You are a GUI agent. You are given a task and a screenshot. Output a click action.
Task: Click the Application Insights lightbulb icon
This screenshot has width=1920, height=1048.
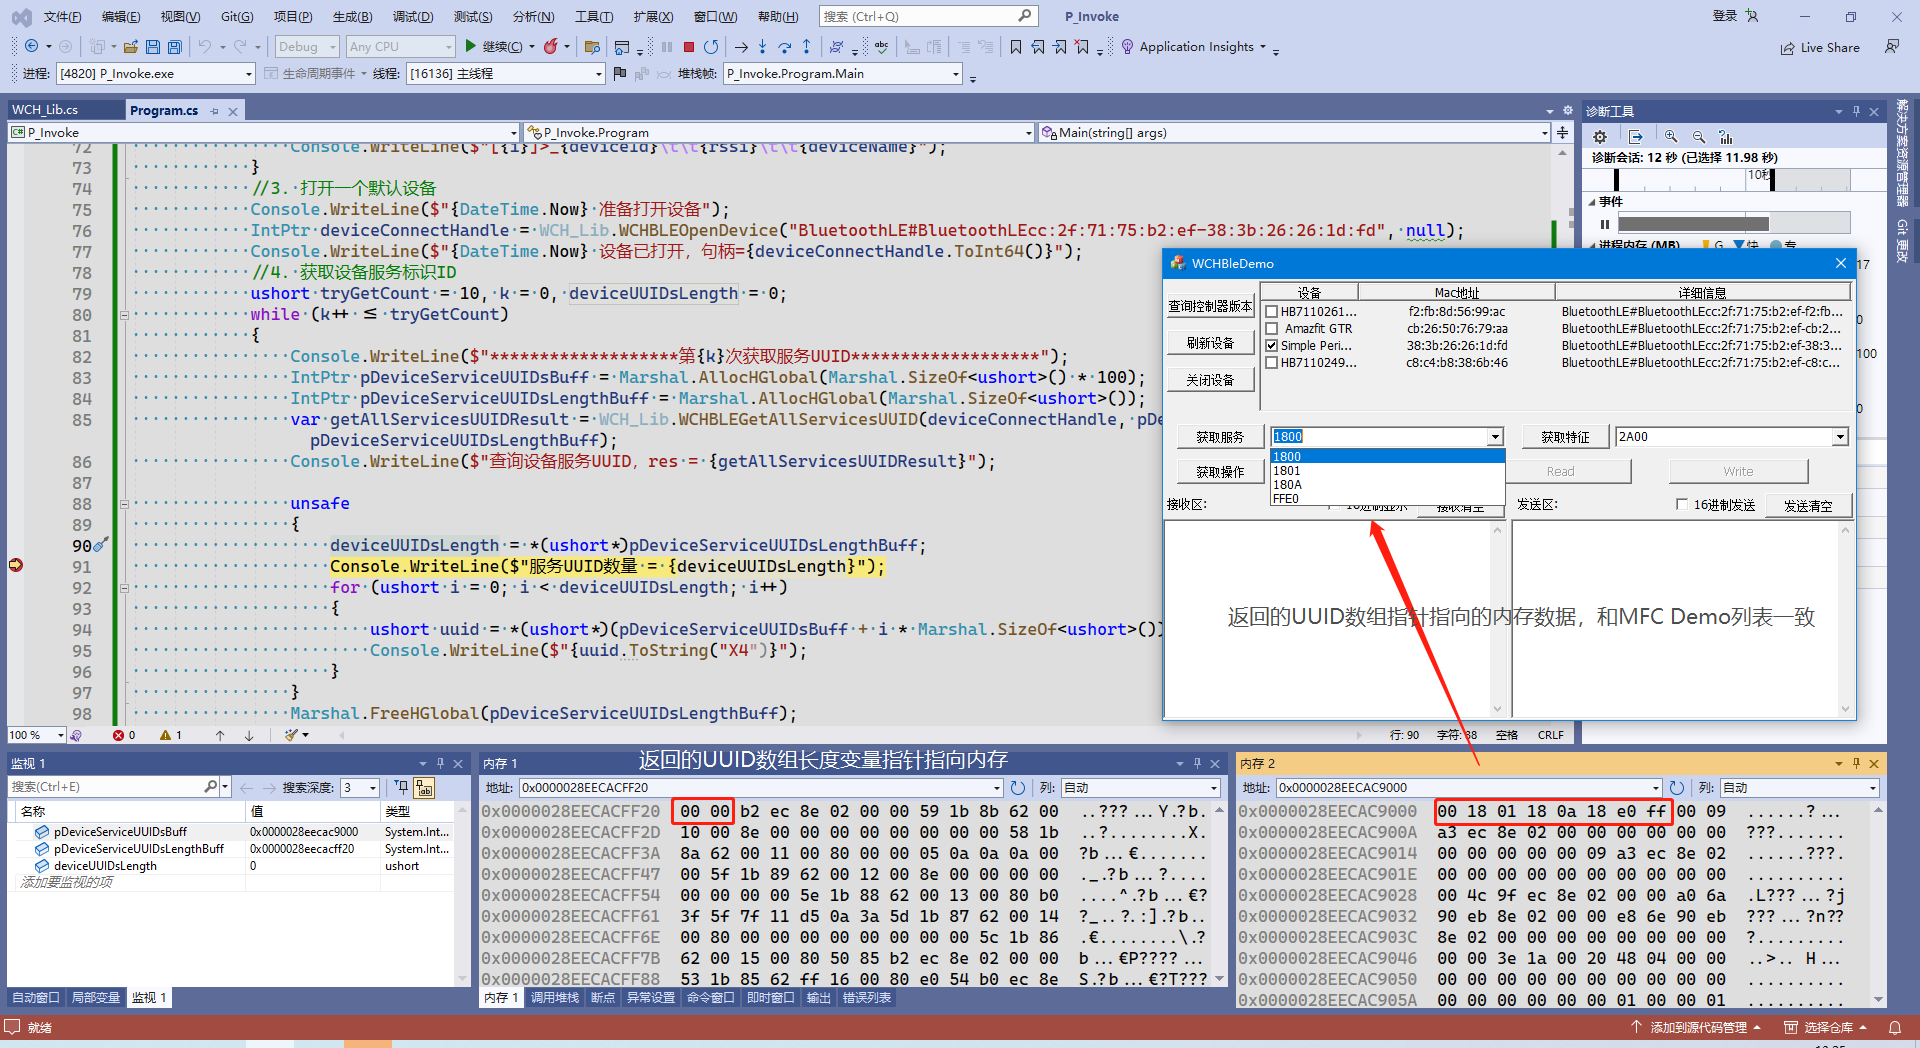pos(1127,47)
